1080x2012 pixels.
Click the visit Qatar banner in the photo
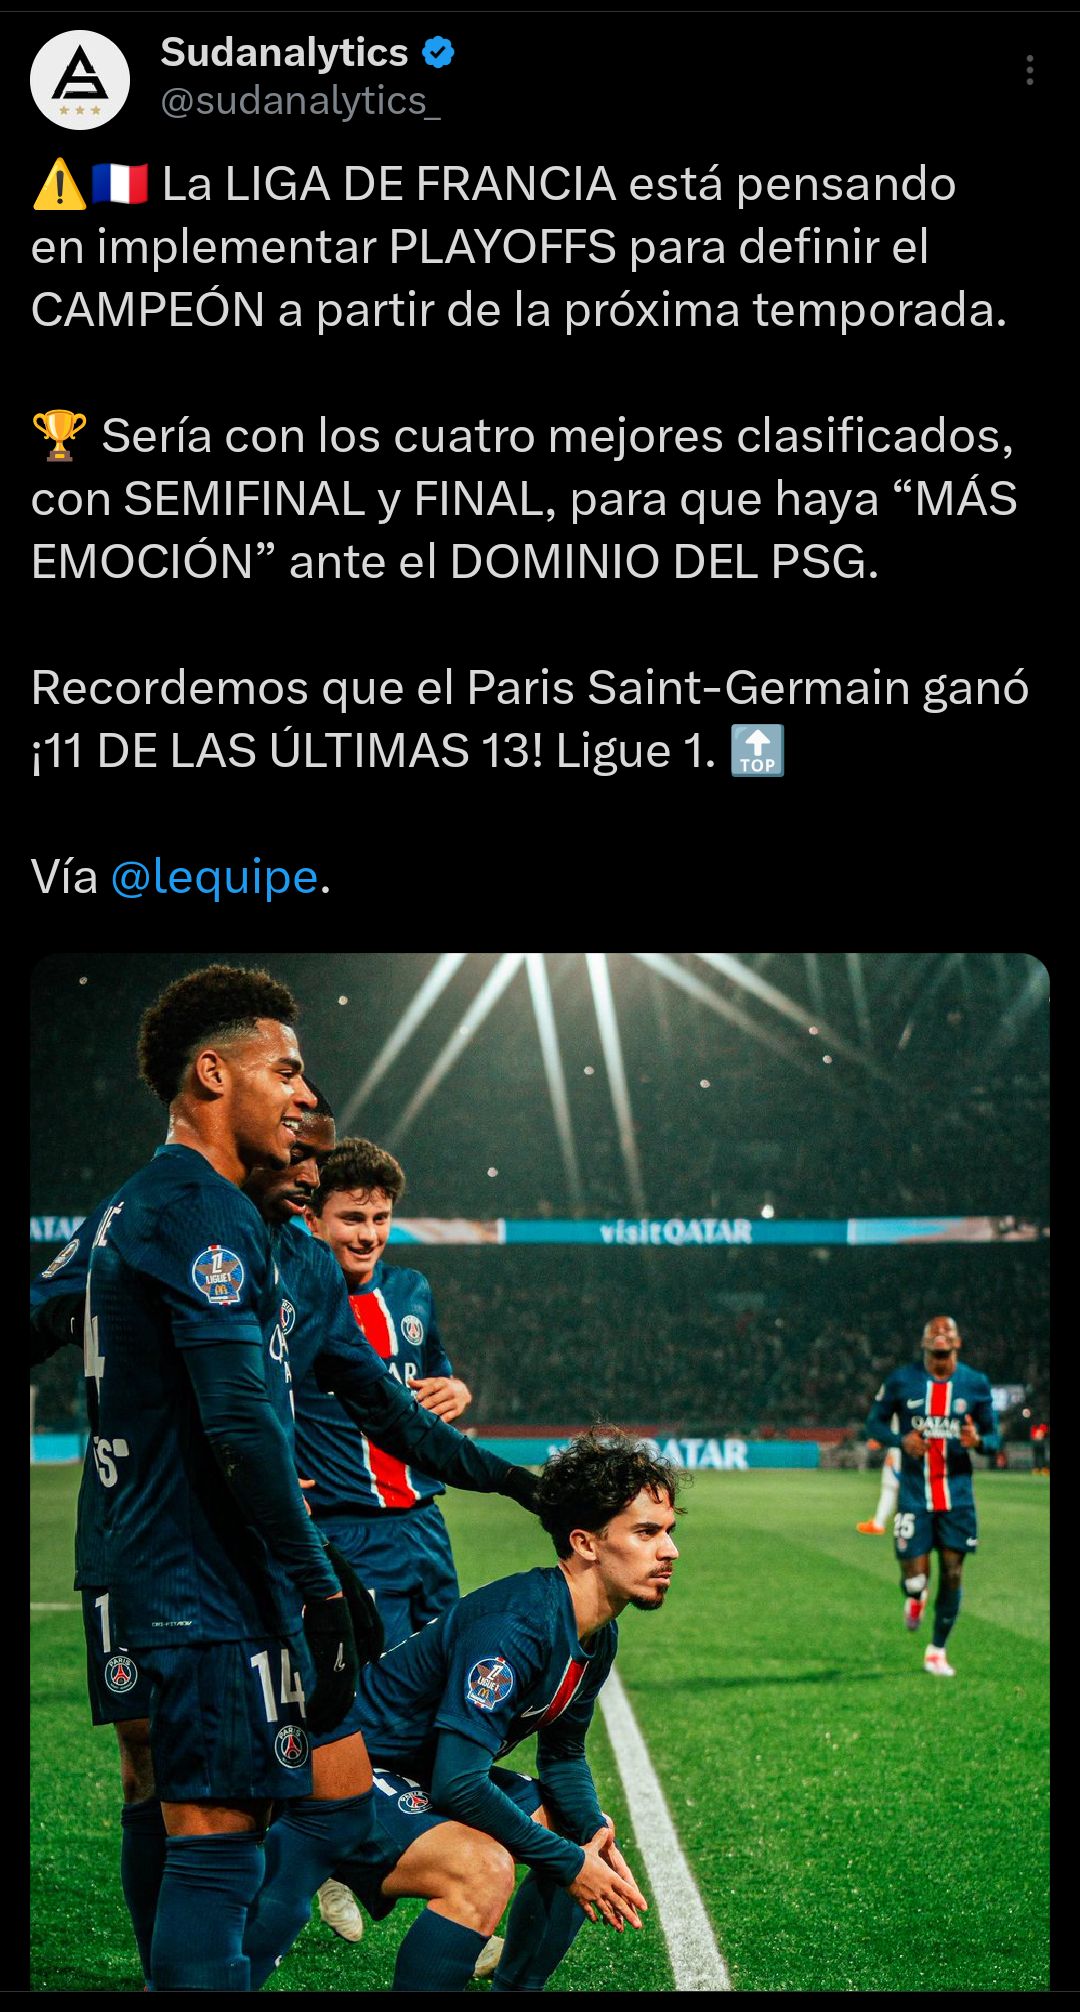click(676, 1231)
